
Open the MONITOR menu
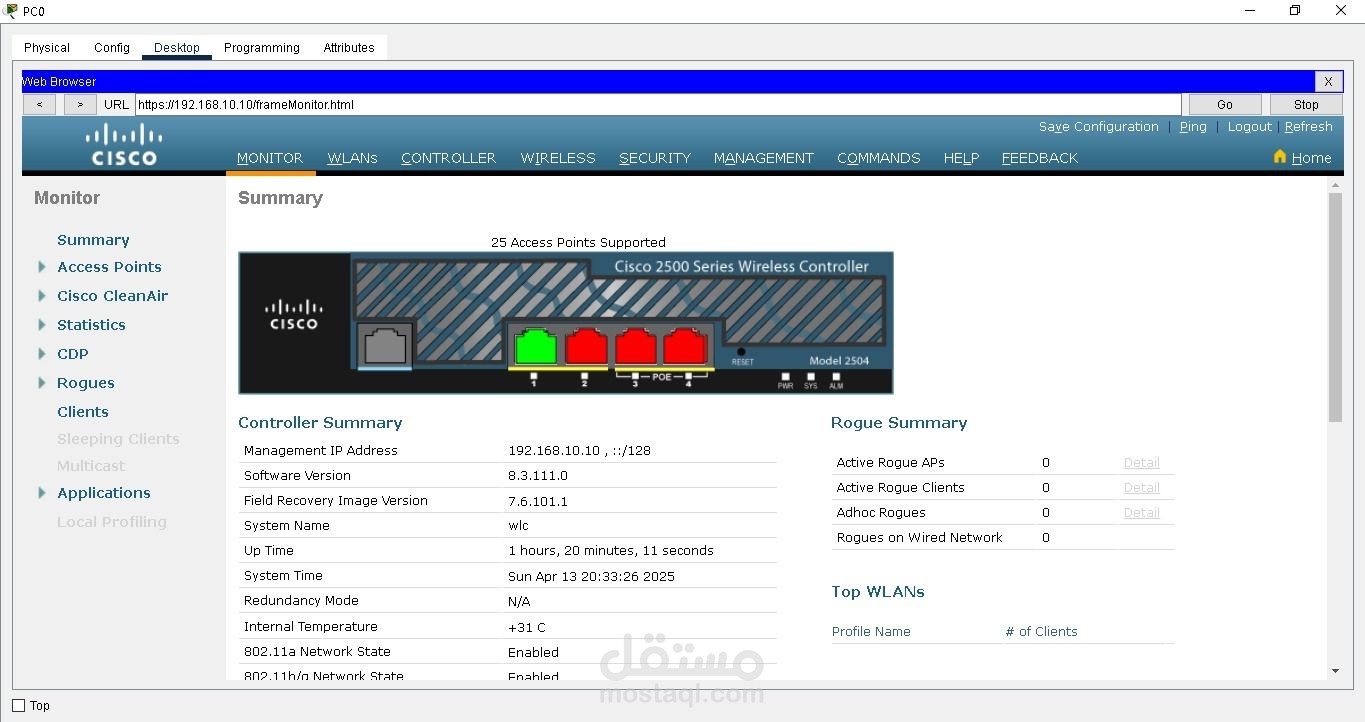(270, 158)
